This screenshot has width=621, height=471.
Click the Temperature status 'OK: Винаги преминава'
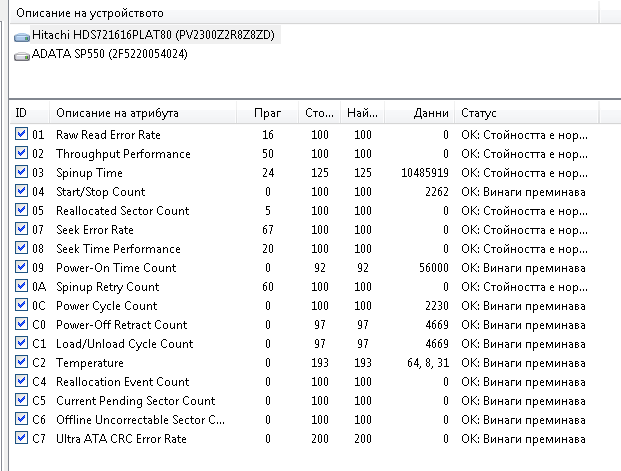[x=523, y=363]
